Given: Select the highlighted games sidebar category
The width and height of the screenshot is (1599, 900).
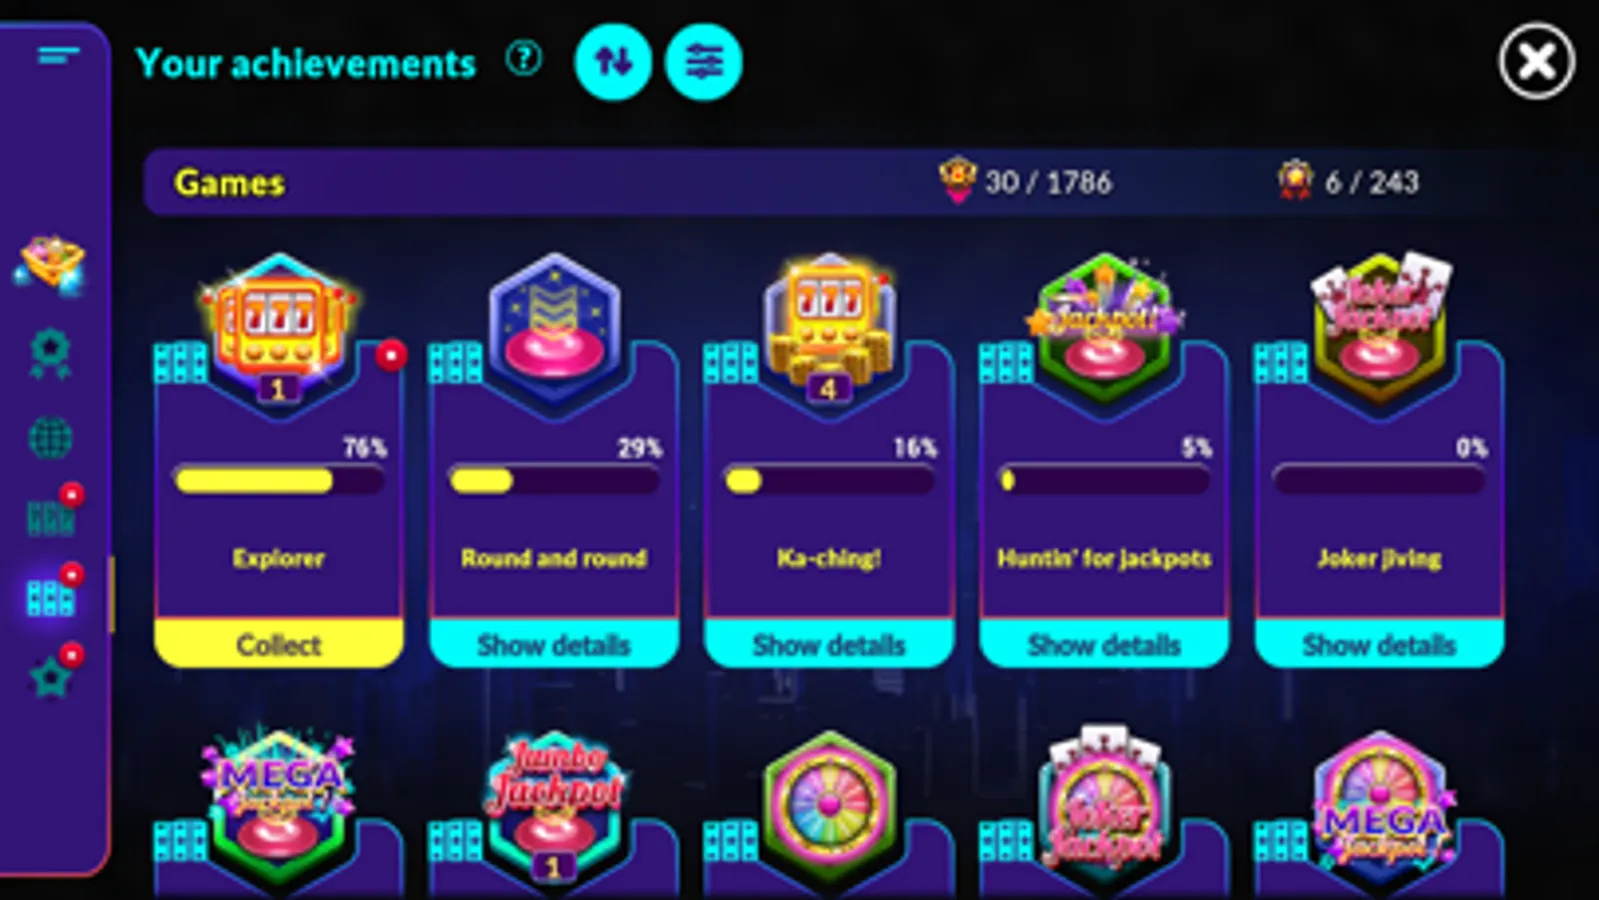Looking at the screenshot, I should coord(50,598).
